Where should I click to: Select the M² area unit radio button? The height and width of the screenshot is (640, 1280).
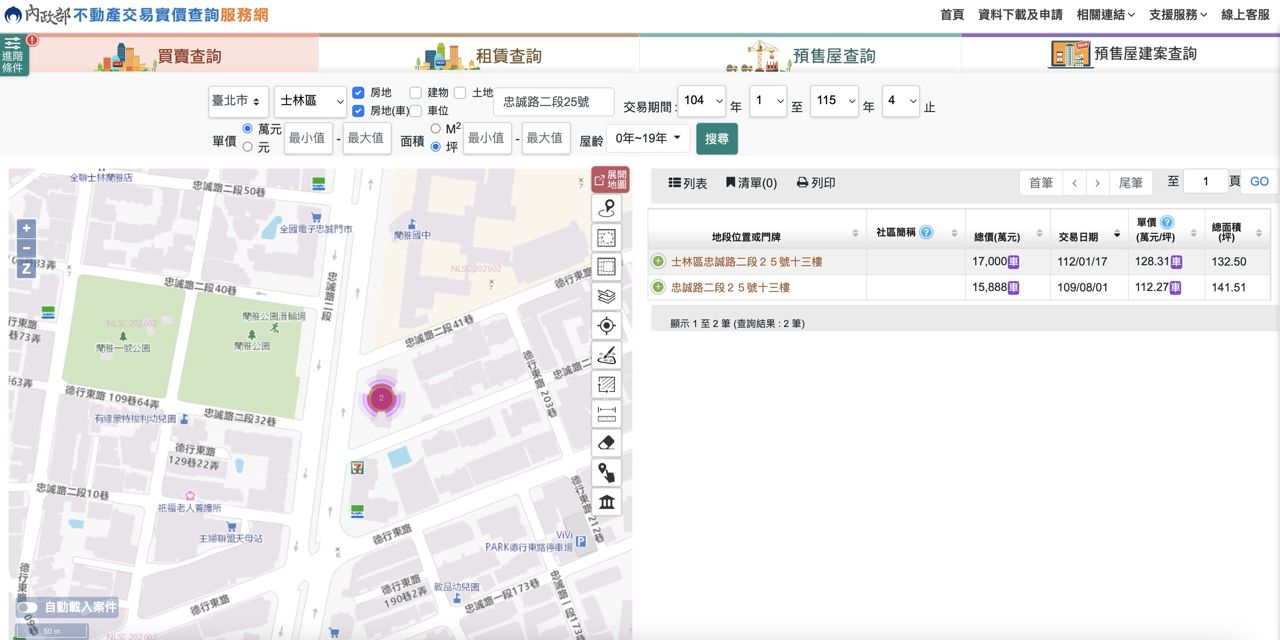click(x=435, y=129)
